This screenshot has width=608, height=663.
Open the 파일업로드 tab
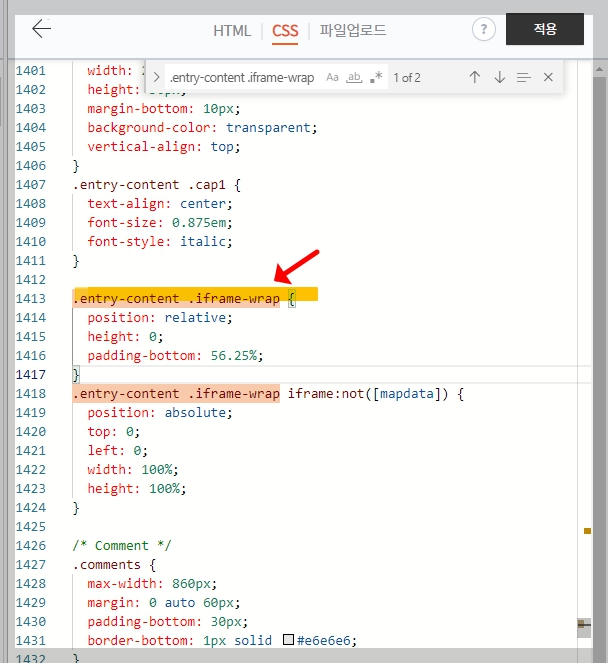point(353,30)
